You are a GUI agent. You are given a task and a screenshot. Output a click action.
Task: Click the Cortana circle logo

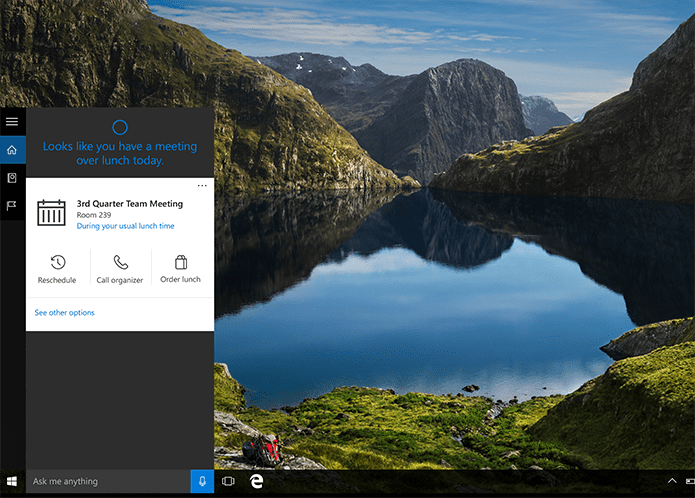(x=120, y=128)
